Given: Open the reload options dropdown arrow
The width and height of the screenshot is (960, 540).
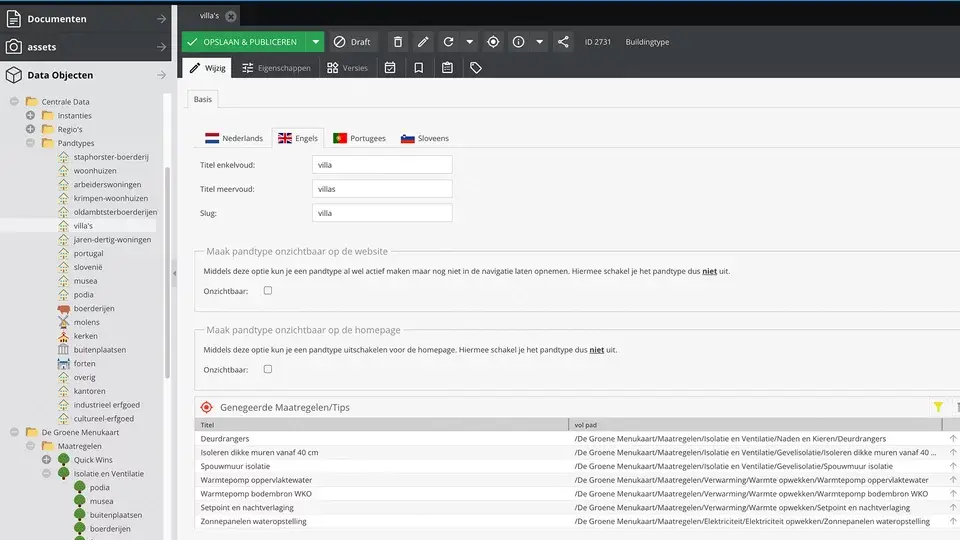Looking at the screenshot, I should click(x=470, y=42).
